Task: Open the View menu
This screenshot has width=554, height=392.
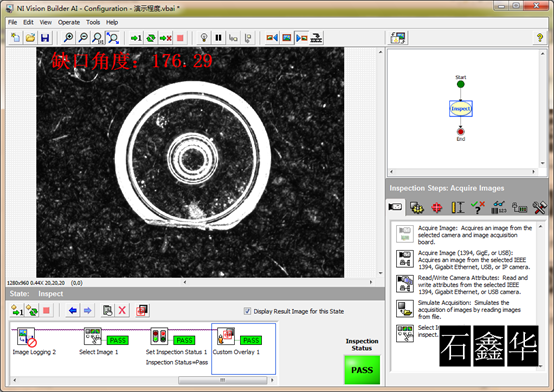Action: (46, 22)
